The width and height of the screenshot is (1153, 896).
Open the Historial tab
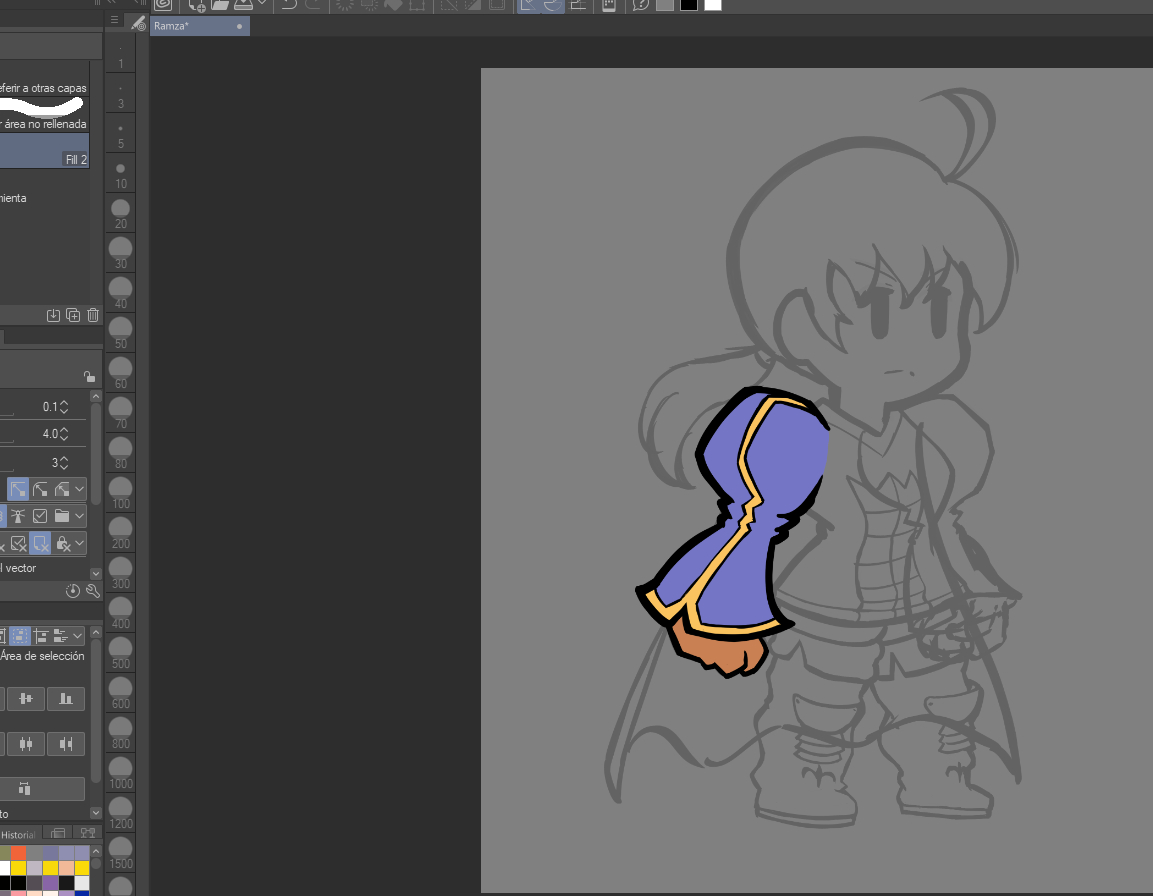tap(18, 834)
